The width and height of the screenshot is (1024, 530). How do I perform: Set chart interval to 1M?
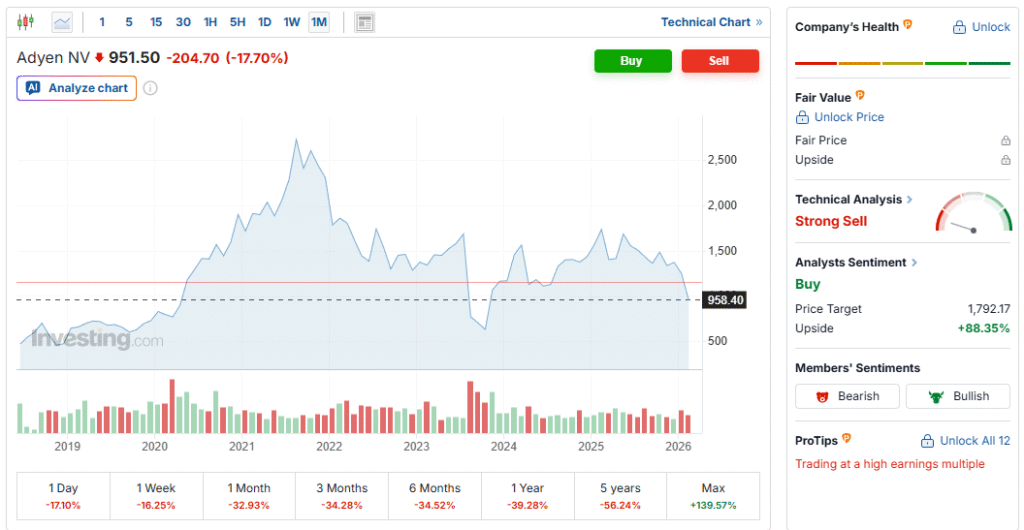(318, 22)
